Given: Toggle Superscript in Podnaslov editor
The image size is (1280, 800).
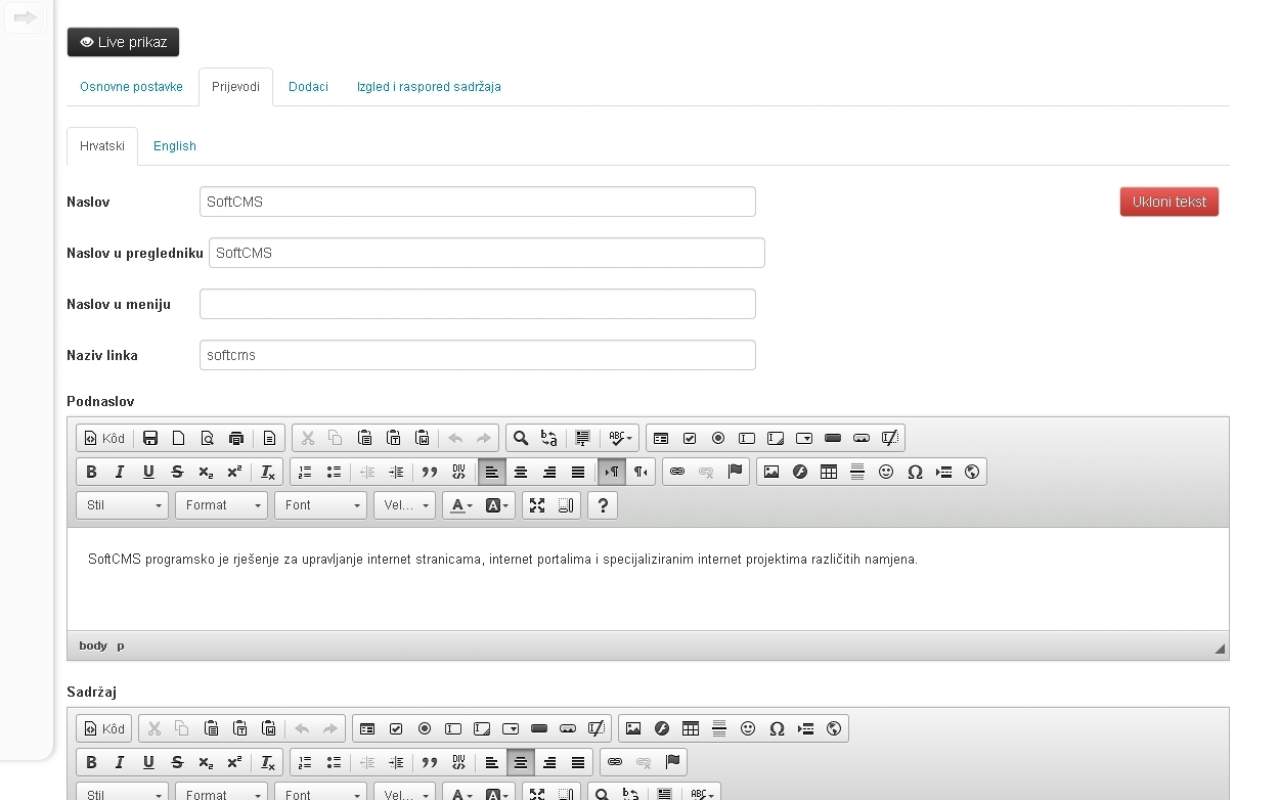Looking at the screenshot, I should 234,472.
